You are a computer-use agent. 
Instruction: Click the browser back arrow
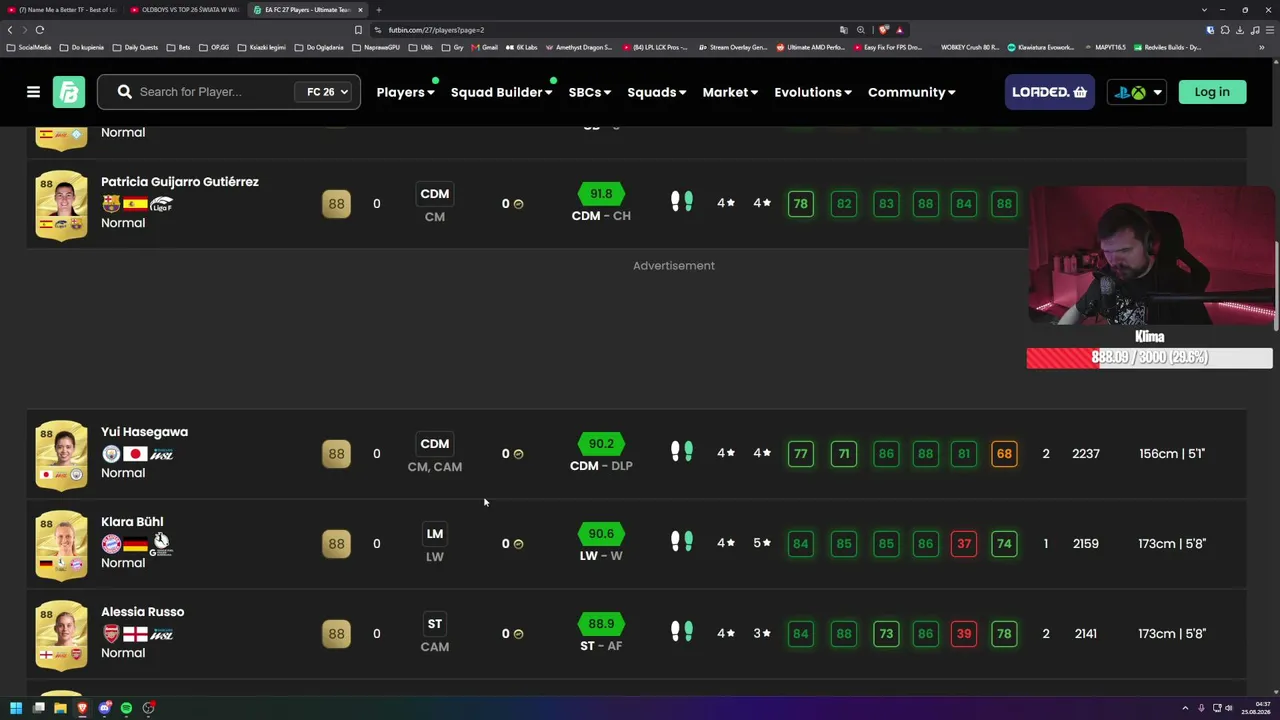(x=10, y=30)
